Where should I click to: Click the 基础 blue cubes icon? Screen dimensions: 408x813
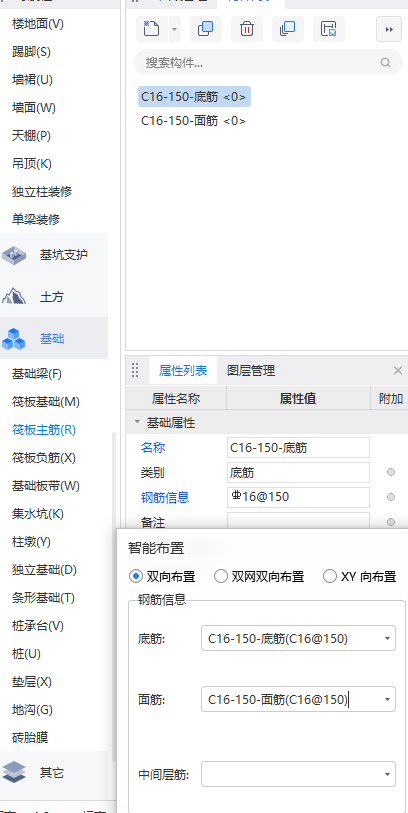(13, 339)
